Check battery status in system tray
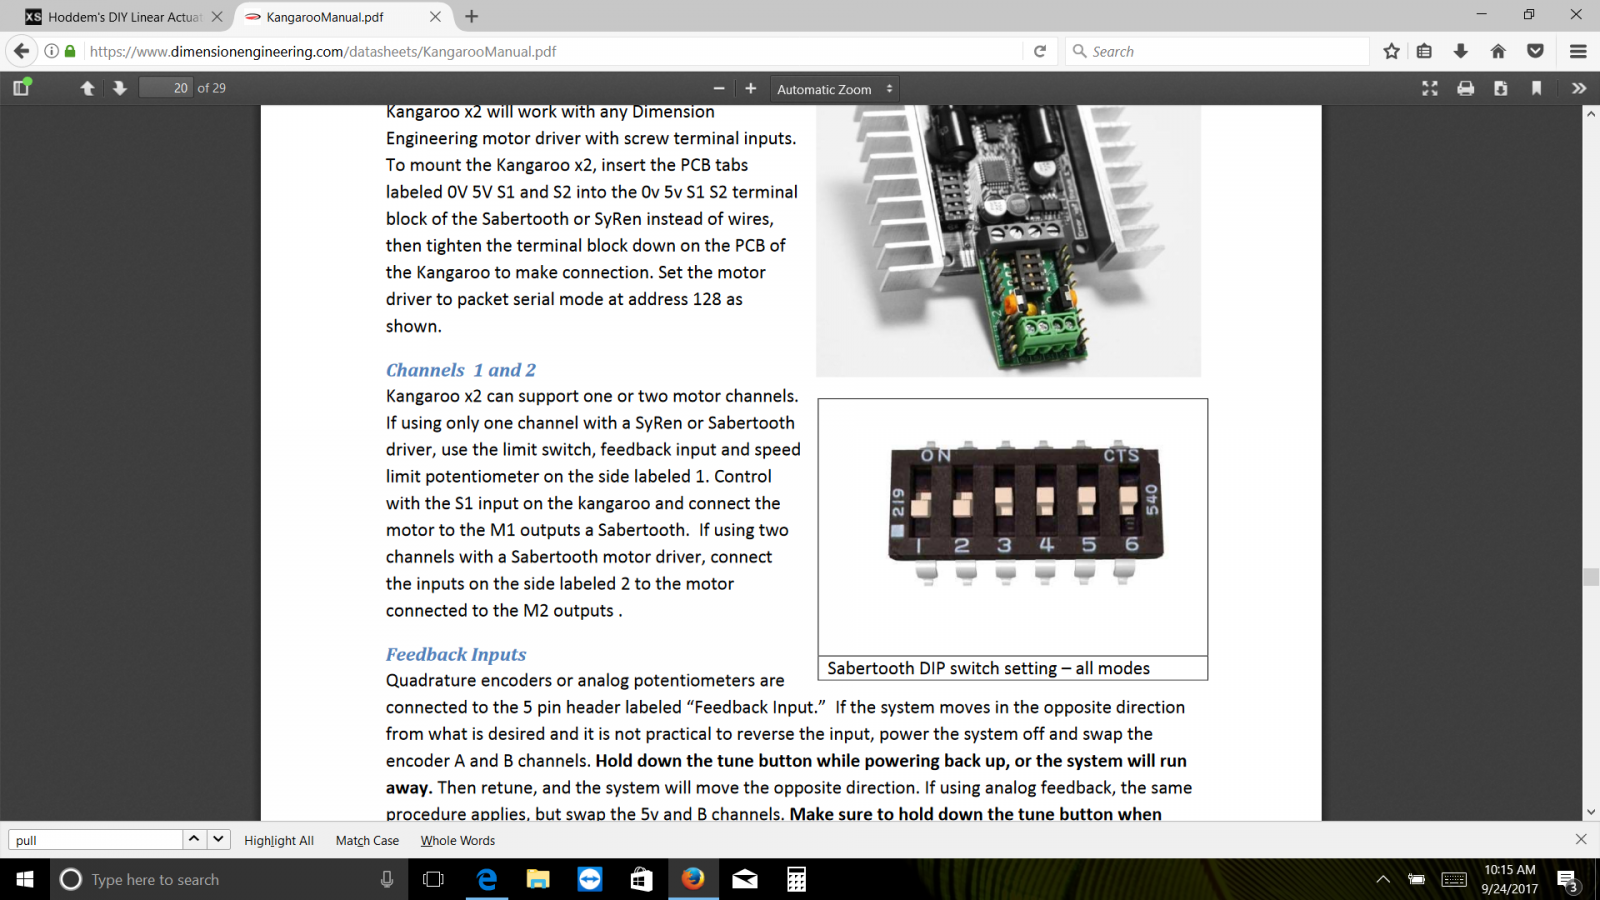The height and width of the screenshot is (900, 1600). coord(1417,880)
